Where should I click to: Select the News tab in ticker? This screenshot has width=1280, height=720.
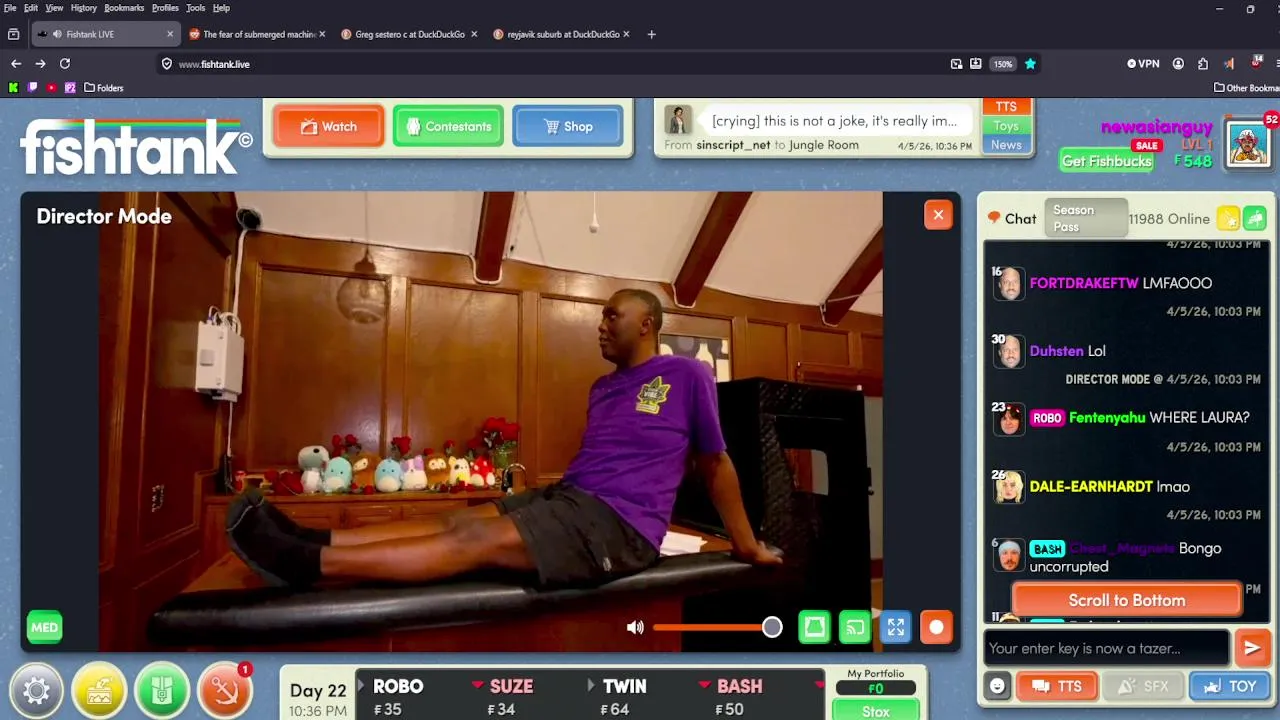pyautogui.click(x=1006, y=145)
